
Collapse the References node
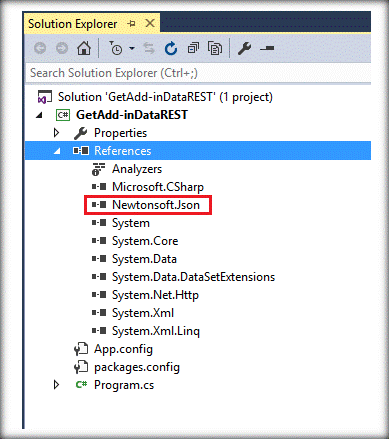pyautogui.click(x=57, y=151)
